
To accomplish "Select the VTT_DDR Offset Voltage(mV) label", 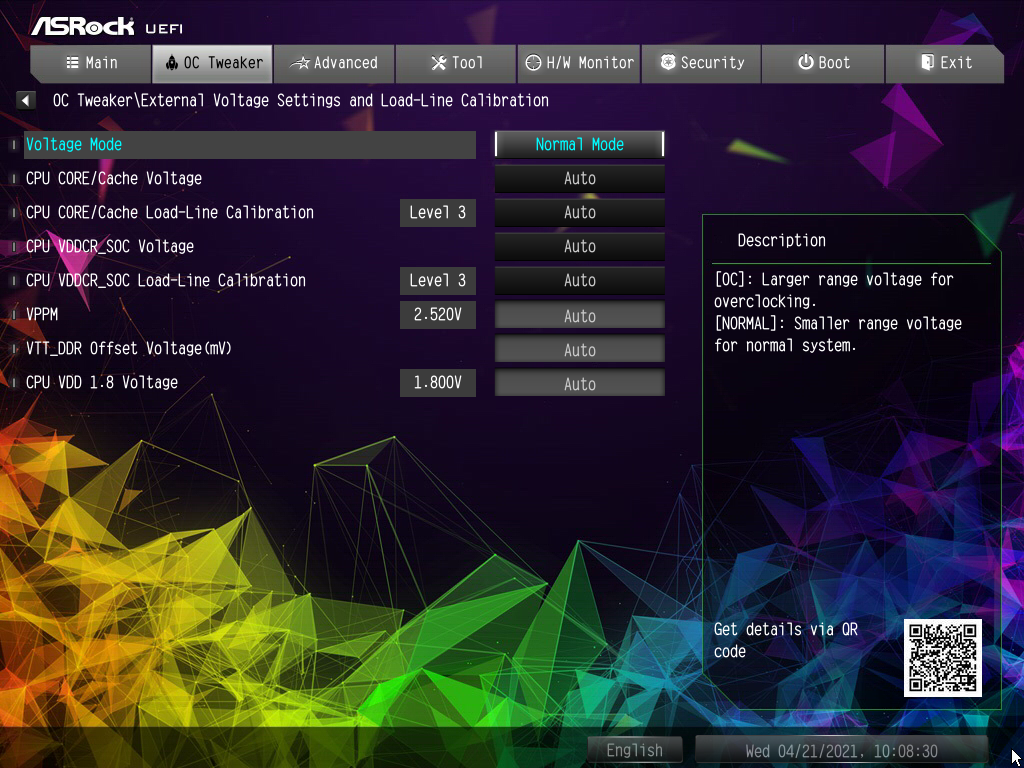I will pos(129,348).
